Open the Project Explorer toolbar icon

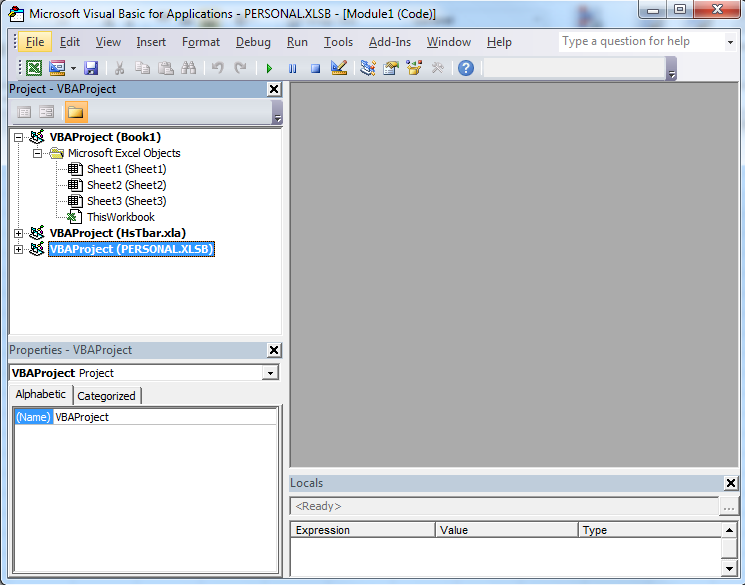coord(368,68)
